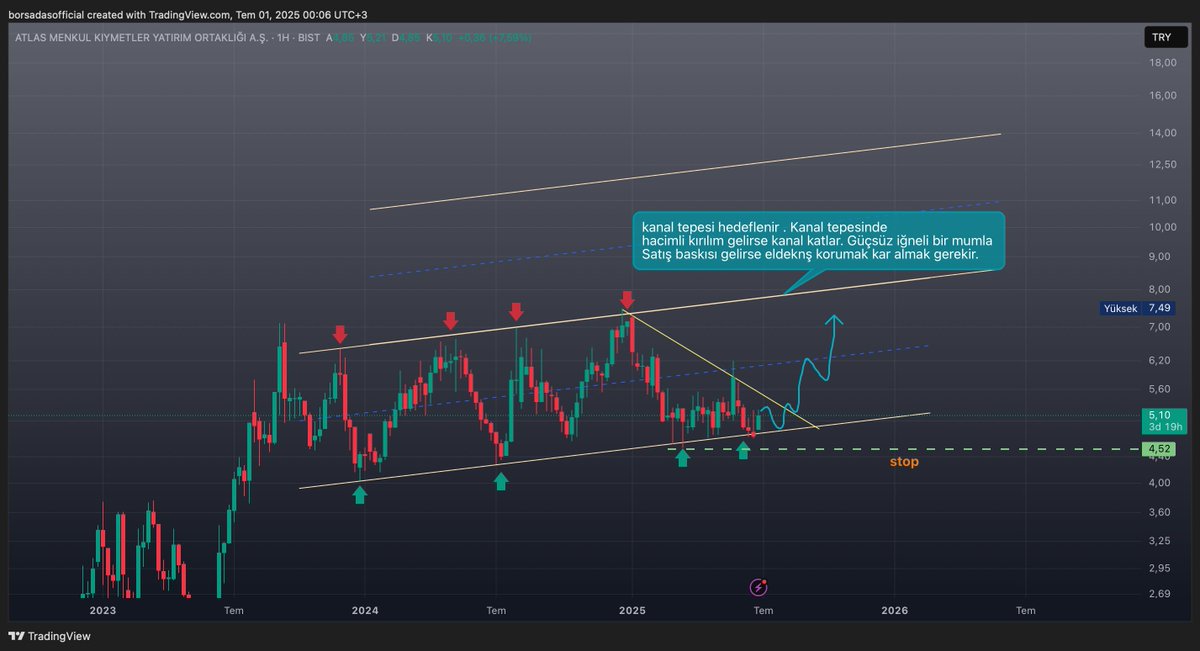Click the 2026 label on the time axis

895,610
